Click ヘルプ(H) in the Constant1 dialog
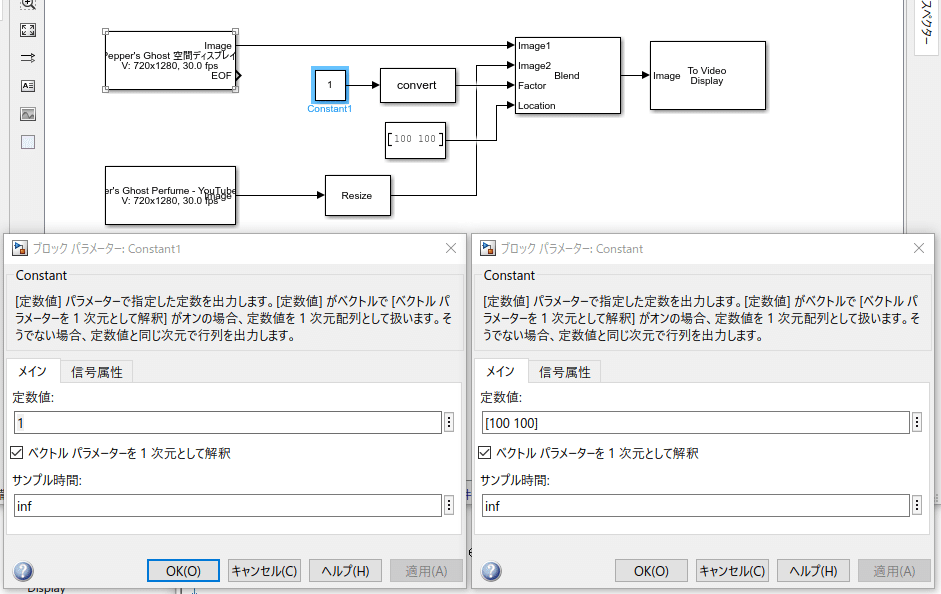941x594 pixels. [345, 571]
